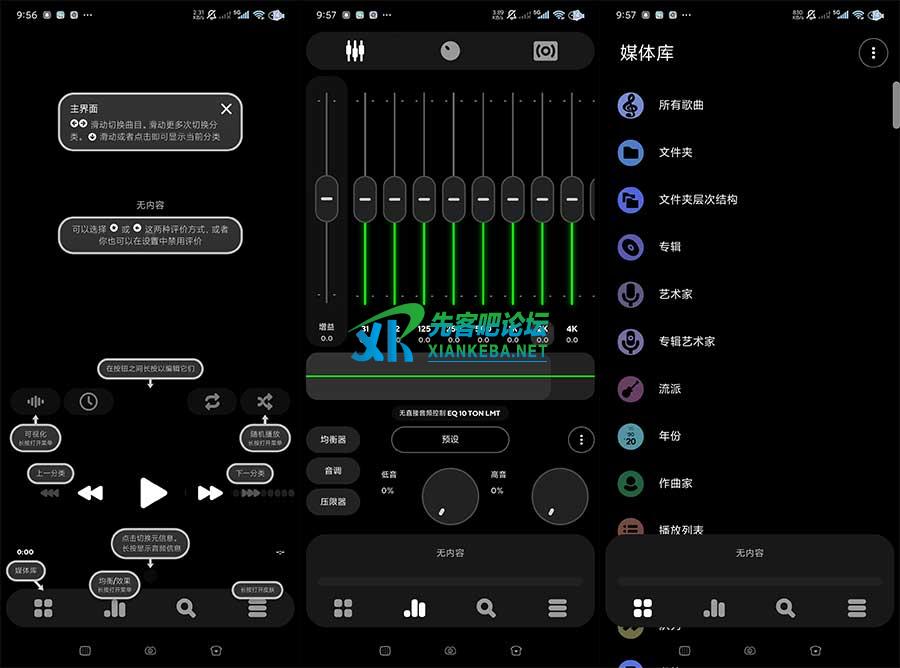Open the 所有歌曲 library category
Screen dimensions: 900x668
[x=680, y=105]
